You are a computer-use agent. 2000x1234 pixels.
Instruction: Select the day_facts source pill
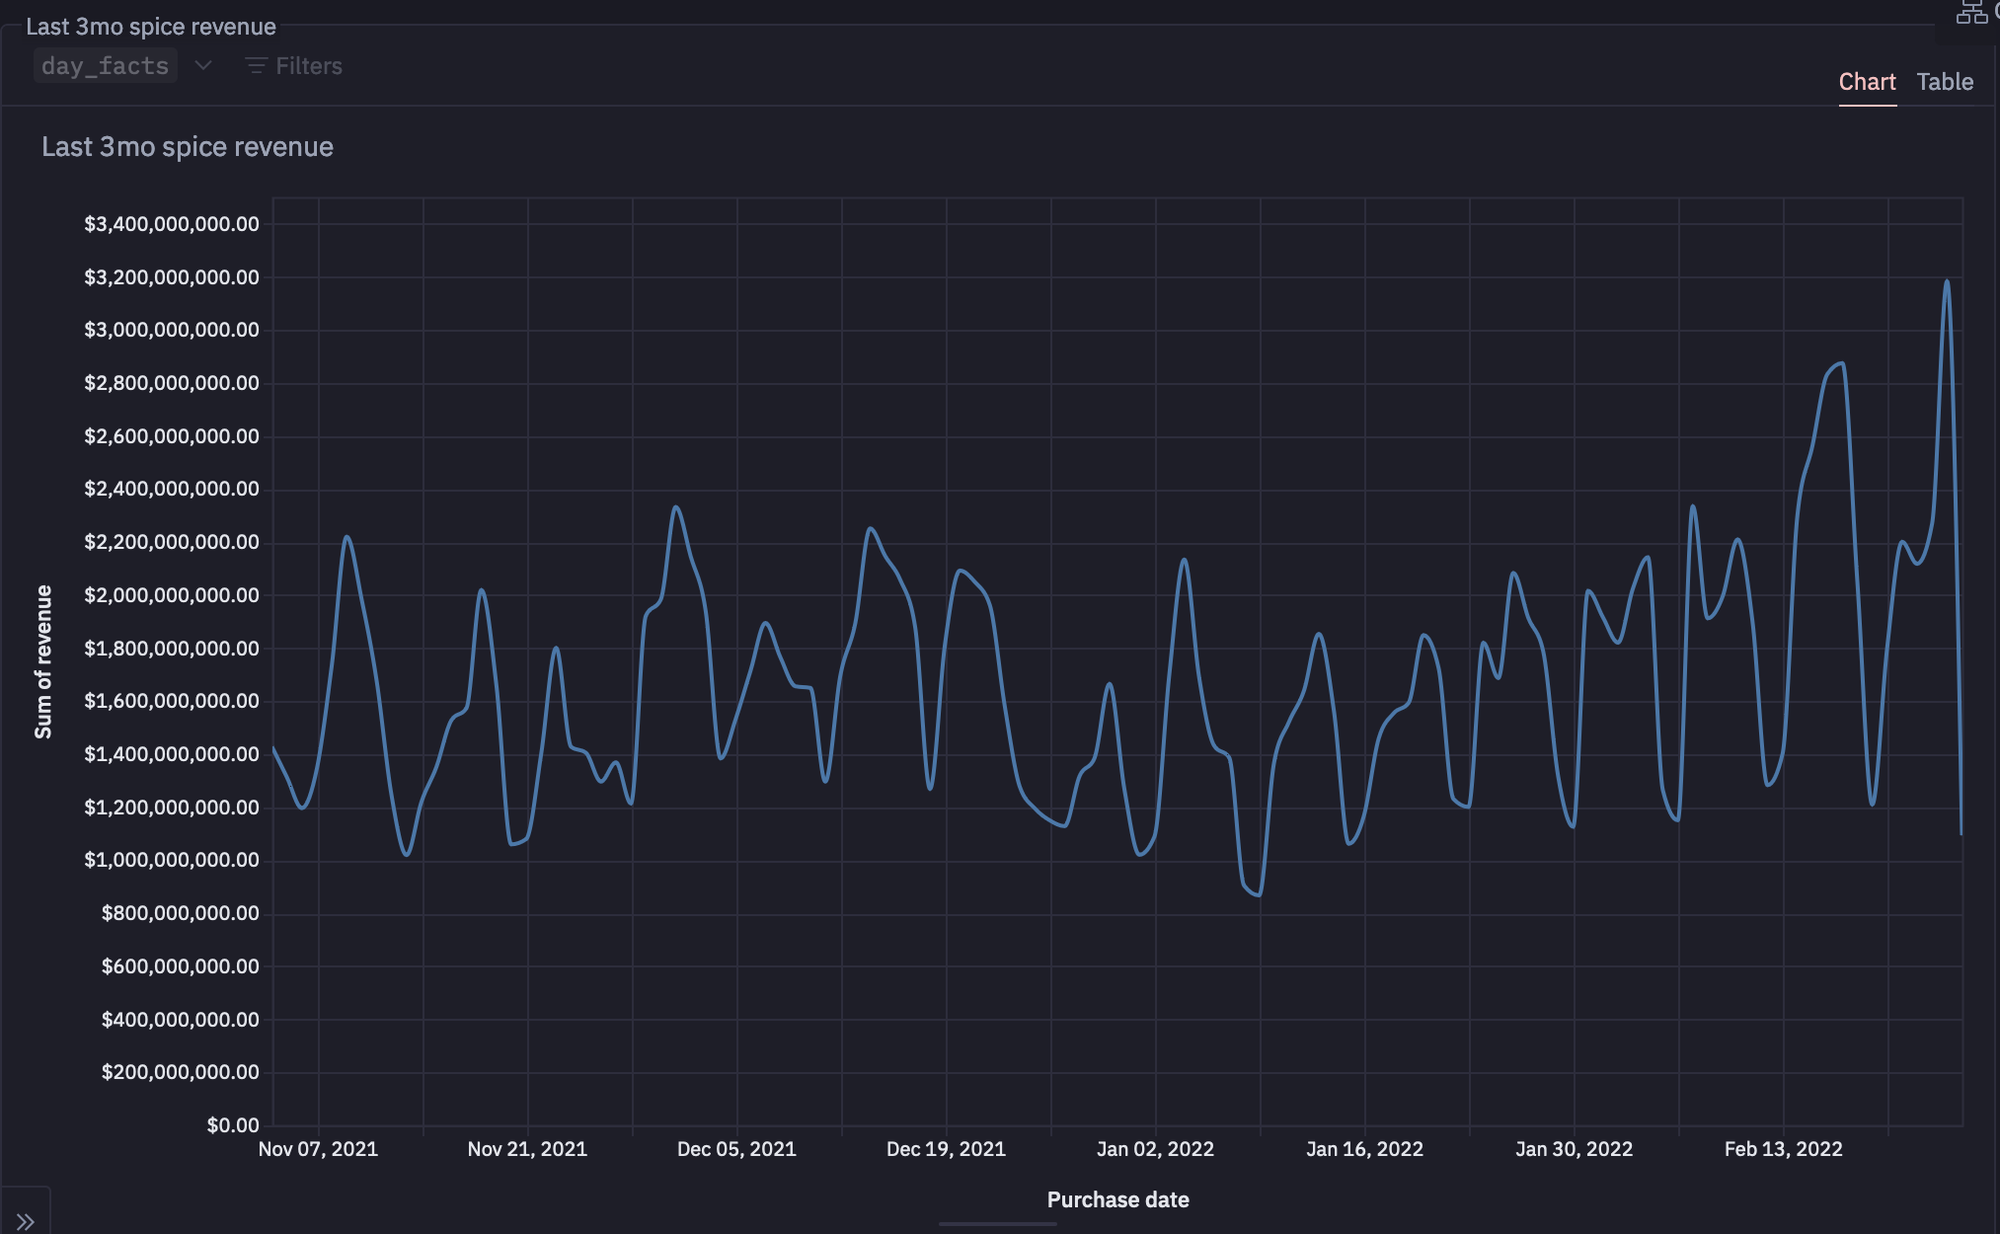click(x=105, y=66)
